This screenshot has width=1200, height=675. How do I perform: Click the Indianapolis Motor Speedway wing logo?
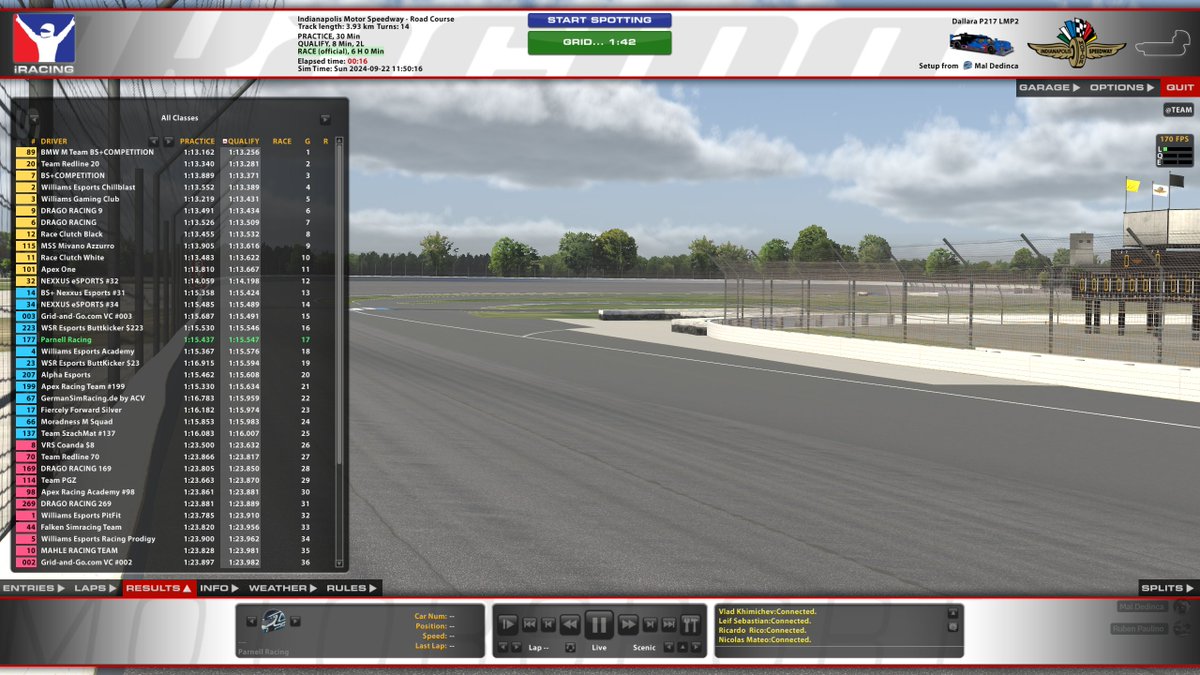pos(1077,43)
